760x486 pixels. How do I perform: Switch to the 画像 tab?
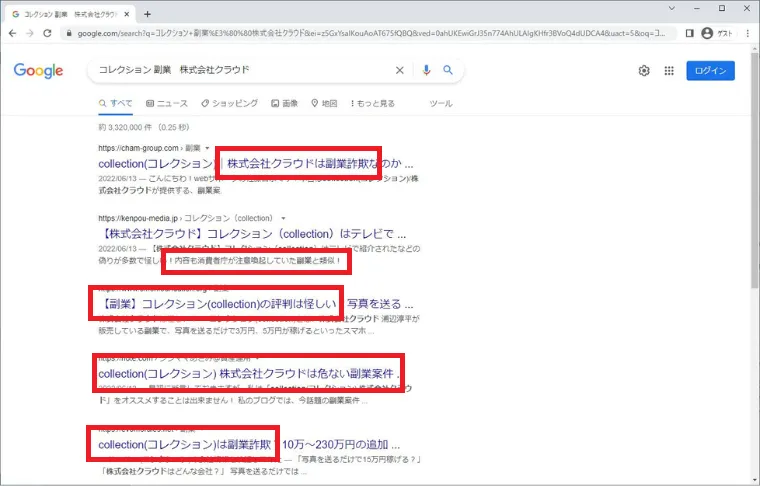285,103
